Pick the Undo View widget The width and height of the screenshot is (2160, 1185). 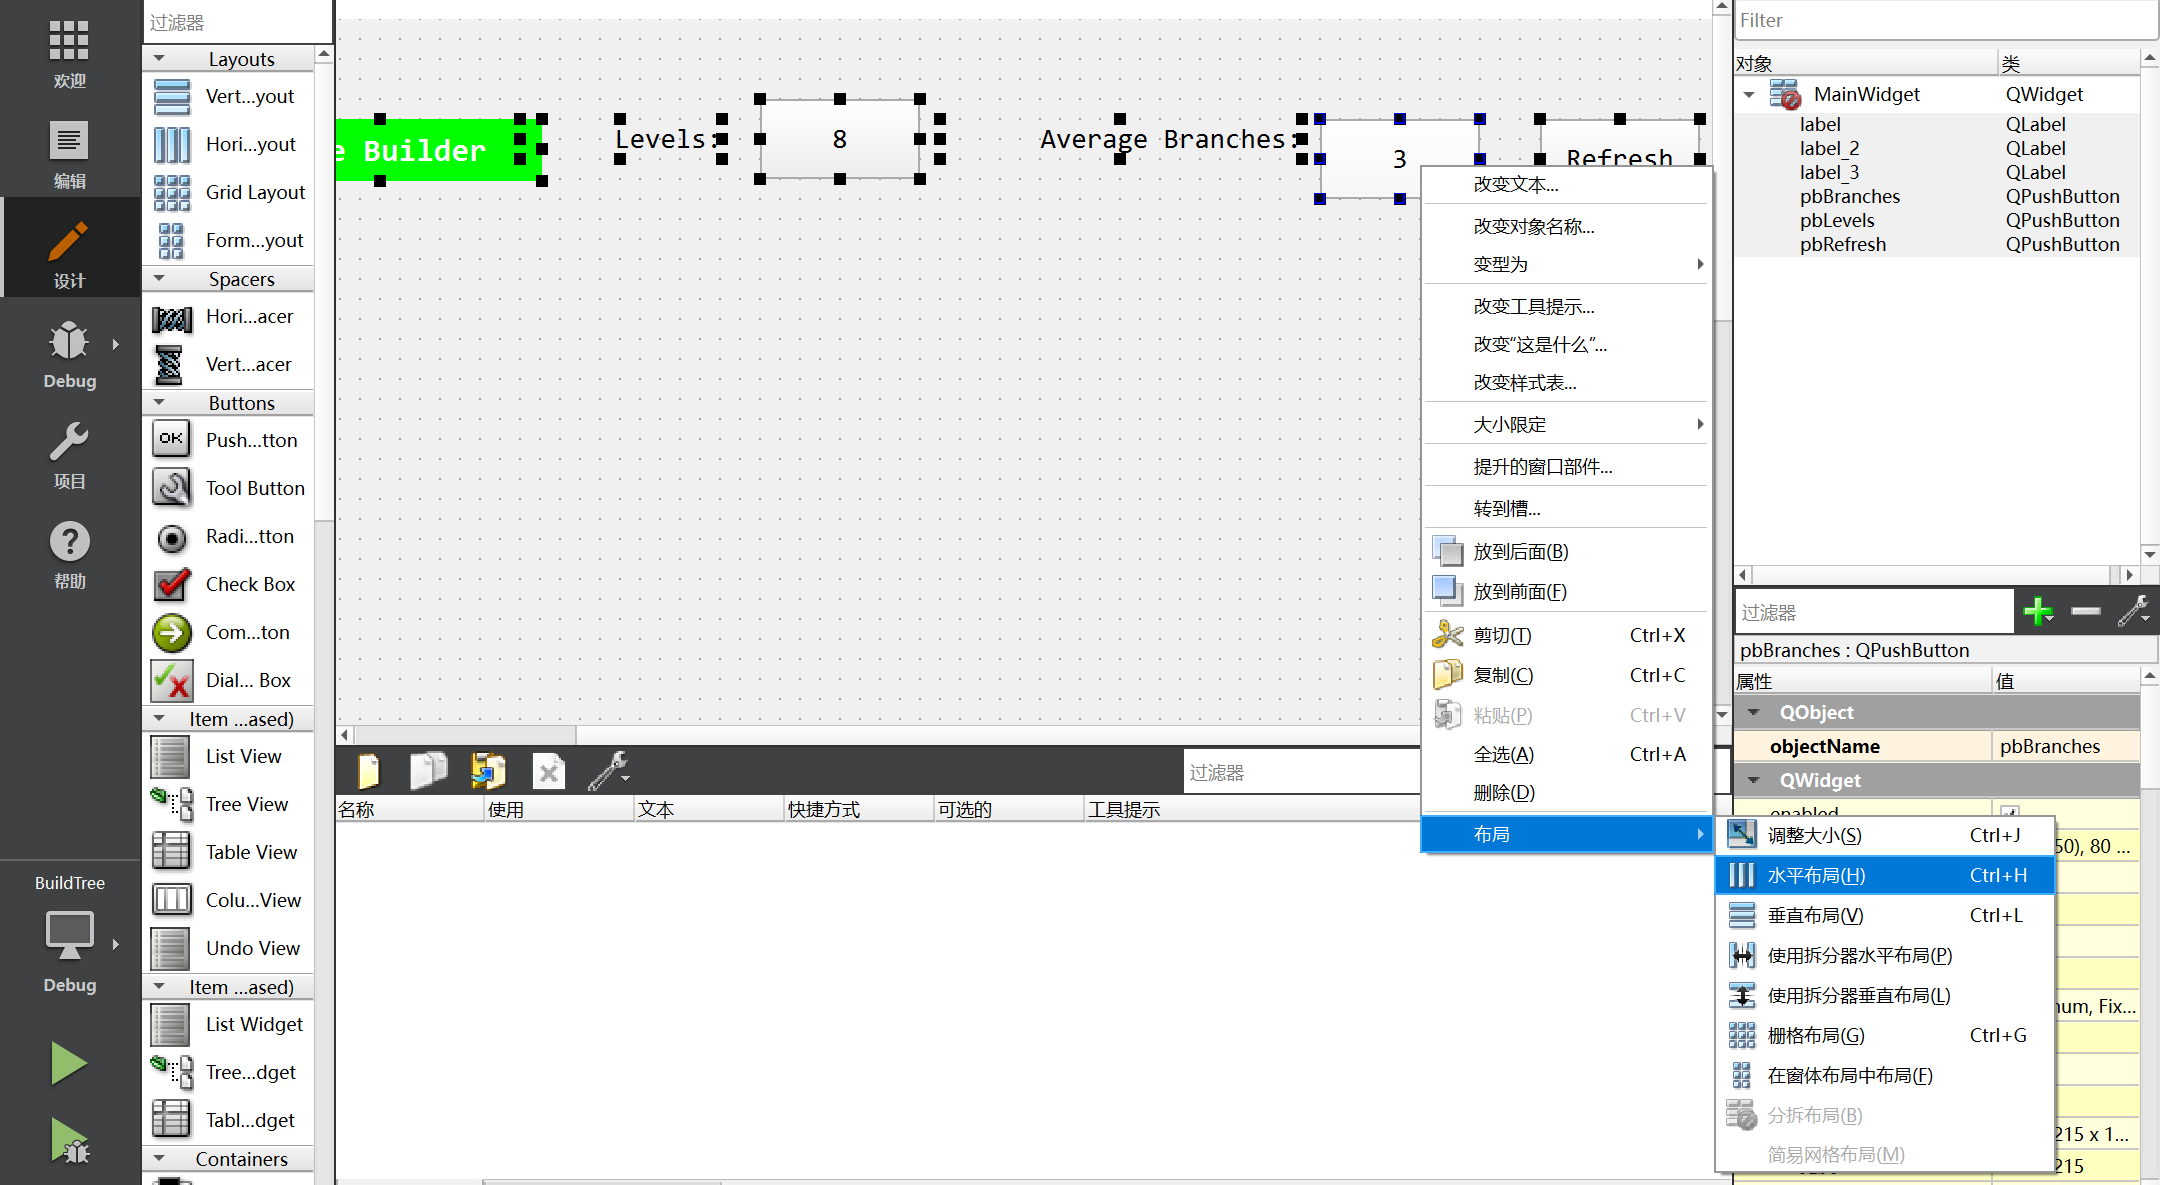coord(229,948)
